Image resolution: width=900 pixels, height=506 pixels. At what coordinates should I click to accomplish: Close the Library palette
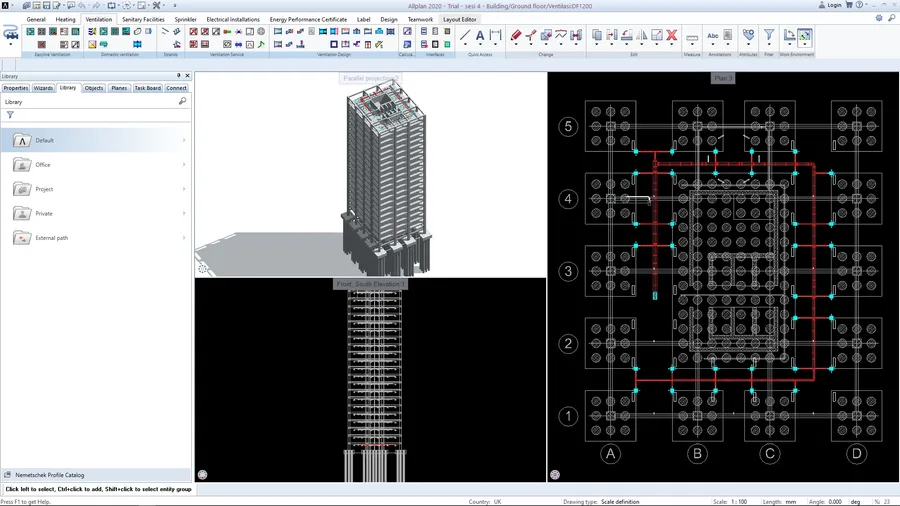(x=187, y=75)
